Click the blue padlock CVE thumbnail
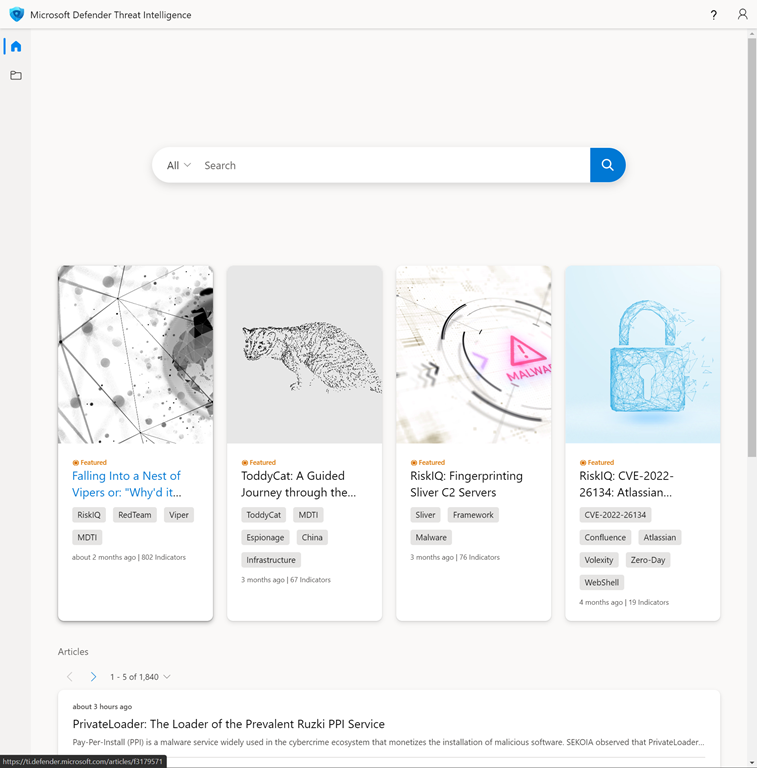 [642, 354]
